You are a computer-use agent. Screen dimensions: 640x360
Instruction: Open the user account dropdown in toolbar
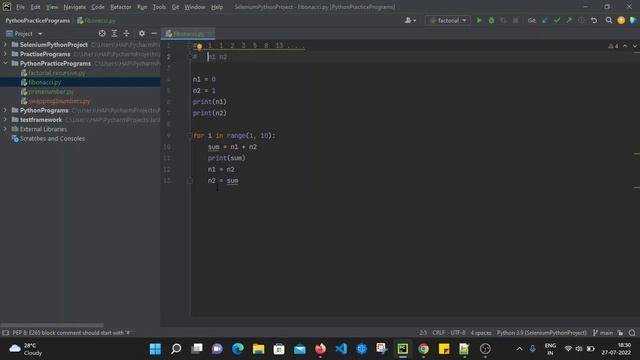tap(410, 20)
